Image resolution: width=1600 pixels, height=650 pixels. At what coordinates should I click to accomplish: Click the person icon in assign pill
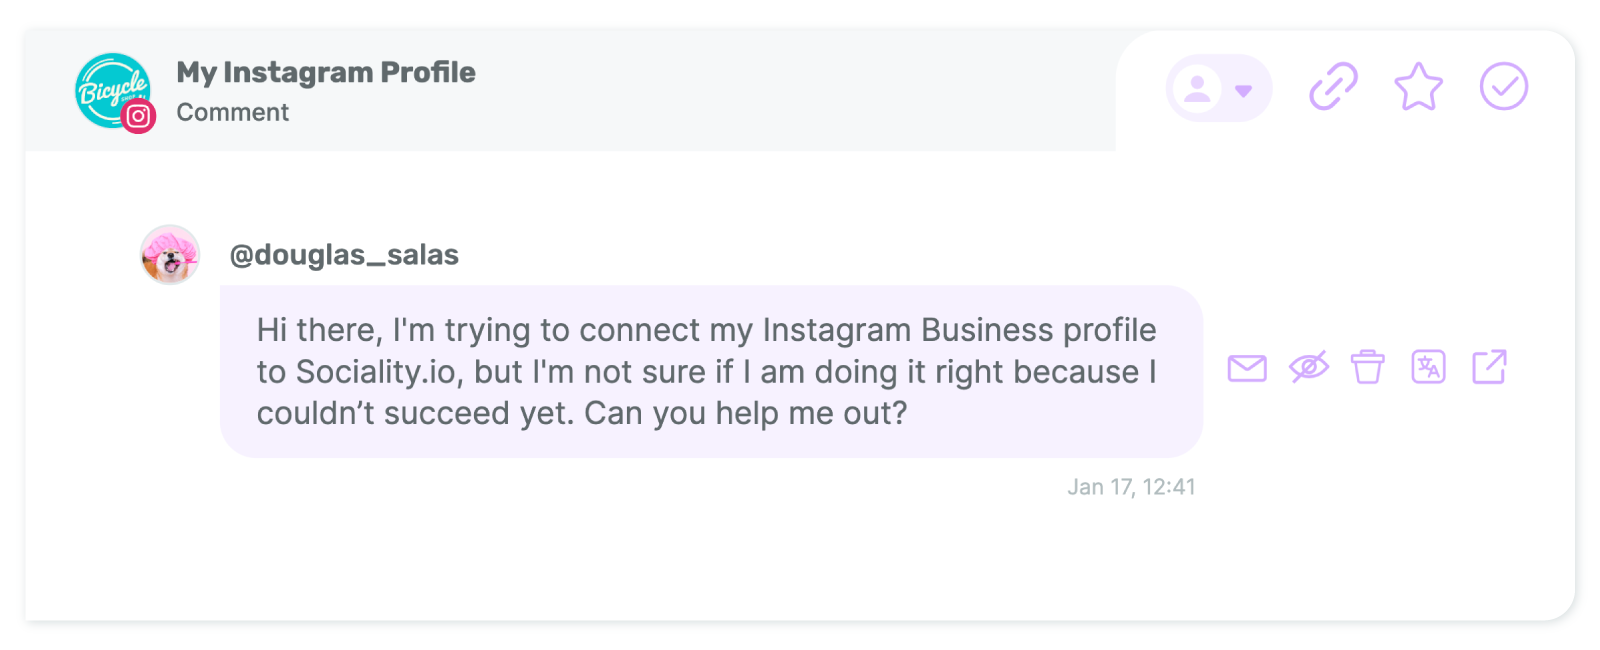[x=1197, y=89]
